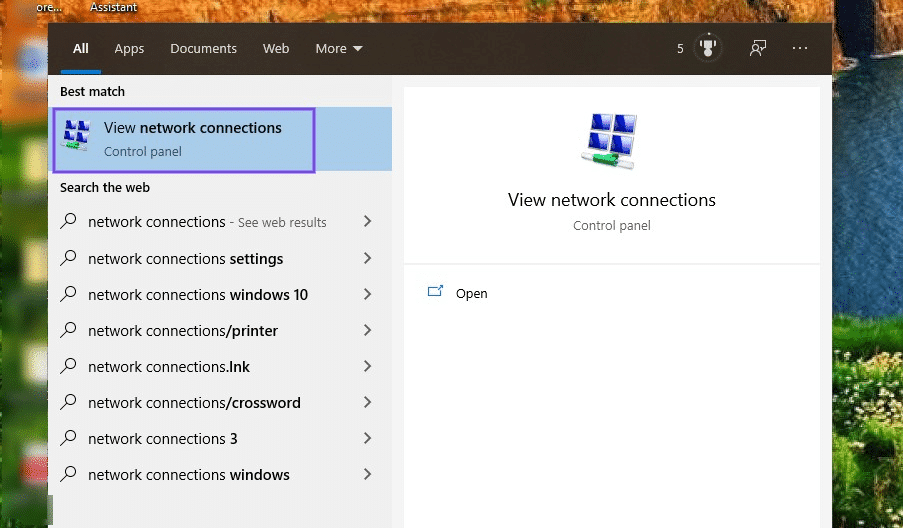Click search icon beside 'network connections/printer'

(x=69, y=330)
